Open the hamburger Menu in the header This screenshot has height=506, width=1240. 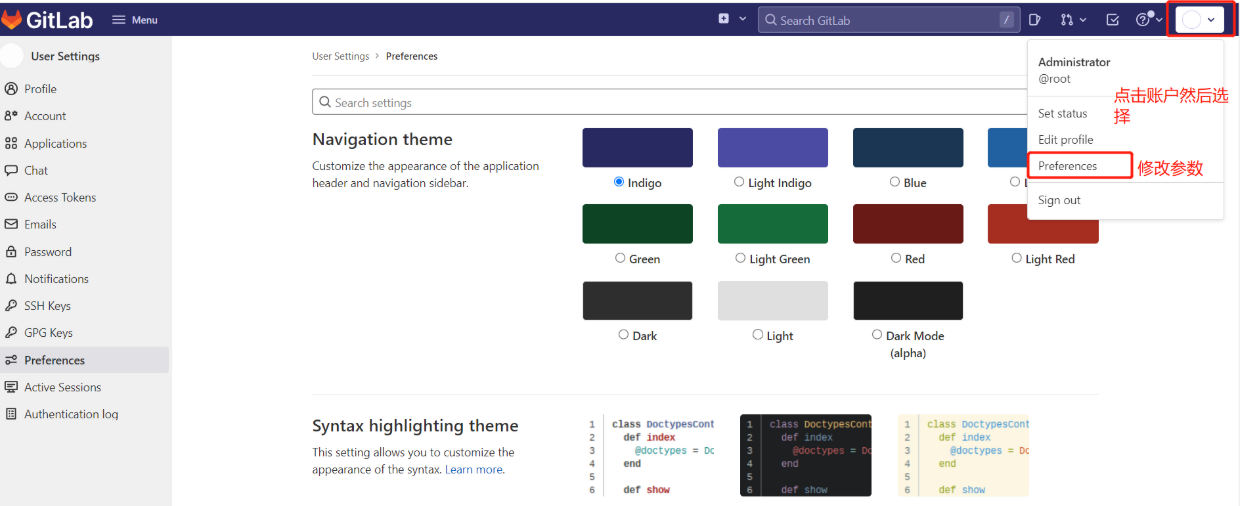[x=135, y=20]
